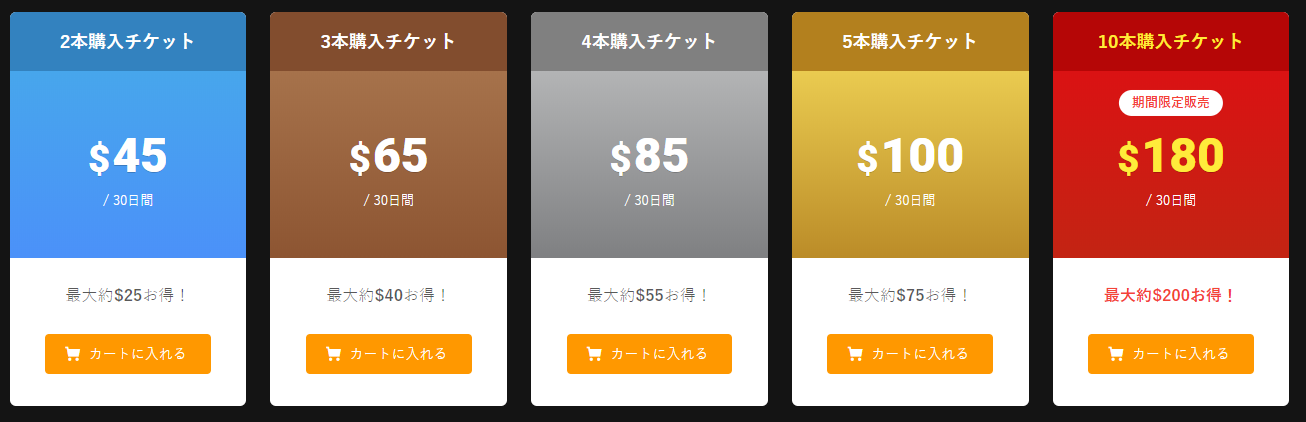Click cart icon in 3本購入チケット card

coord(333,354)
